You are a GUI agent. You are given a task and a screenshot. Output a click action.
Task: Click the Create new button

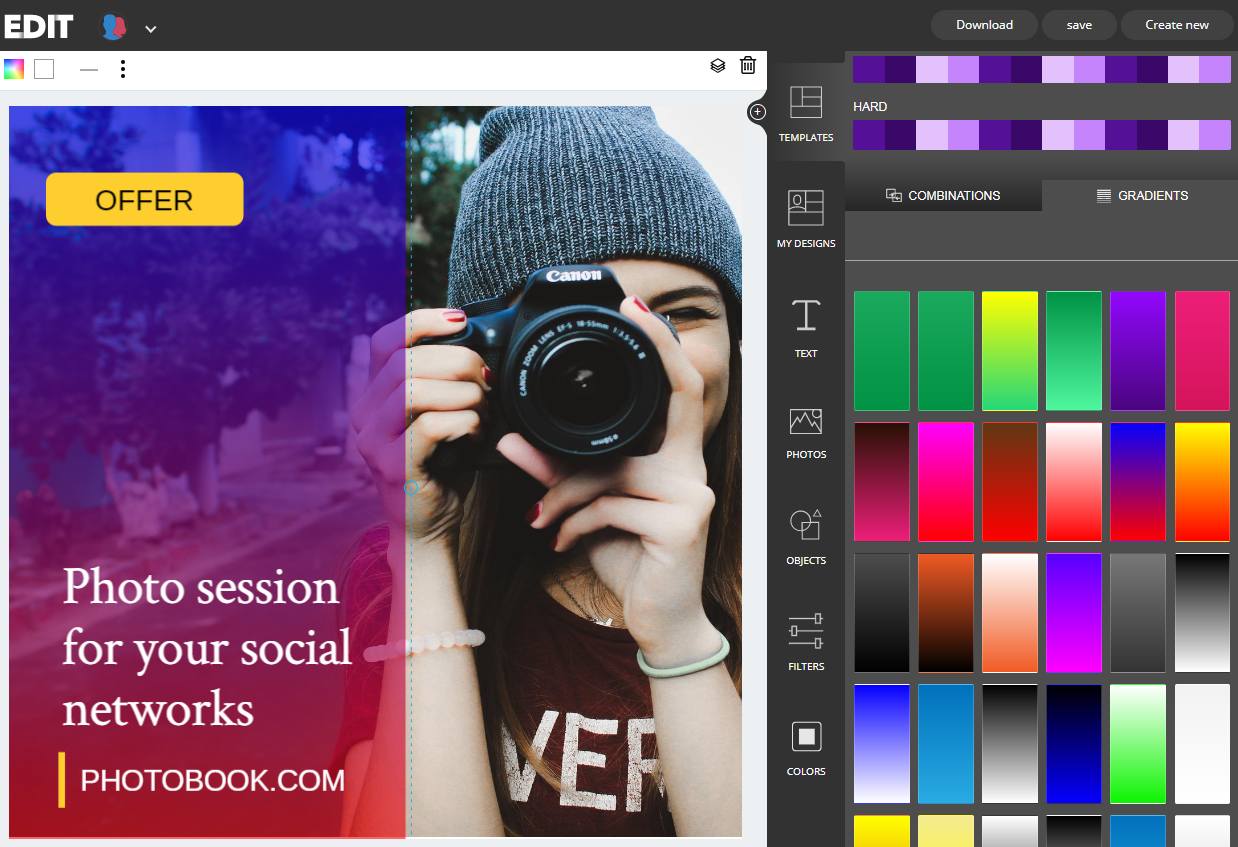pos(1177,25)
